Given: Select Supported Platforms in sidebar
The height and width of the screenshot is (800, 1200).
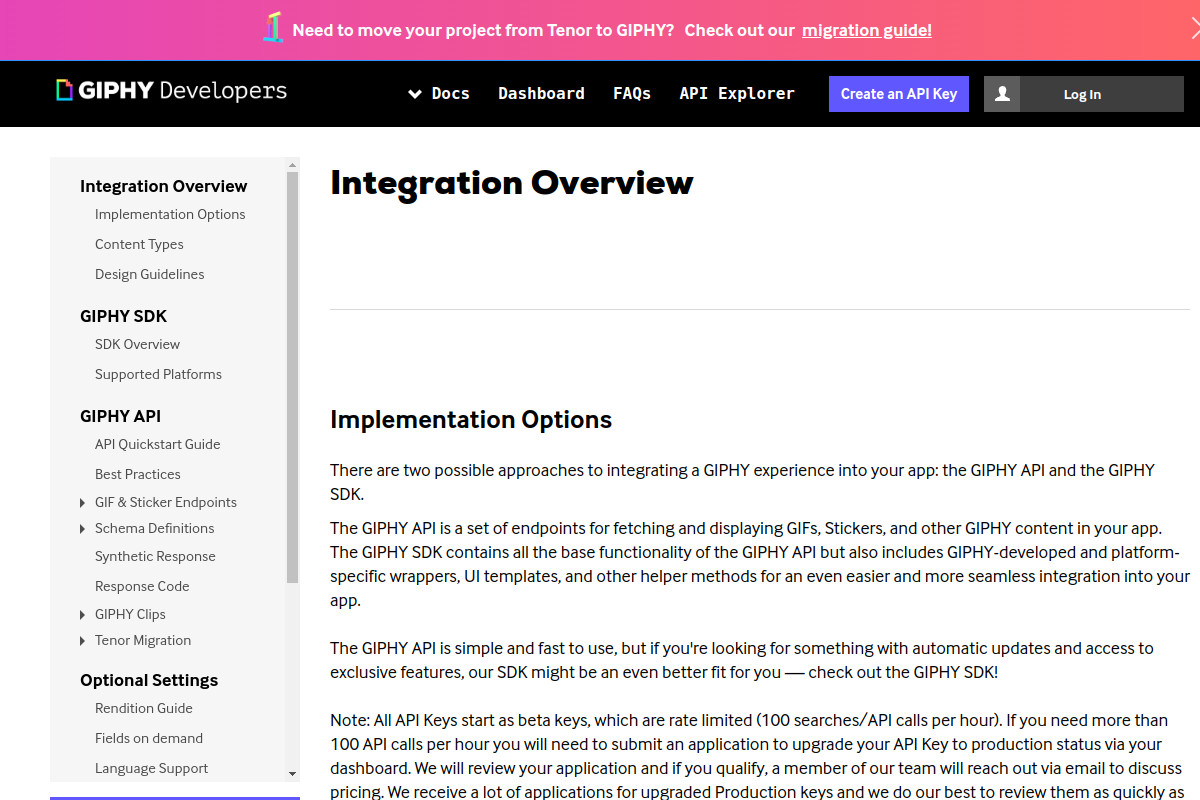Looking at the screenshot, I should point(158,374).
